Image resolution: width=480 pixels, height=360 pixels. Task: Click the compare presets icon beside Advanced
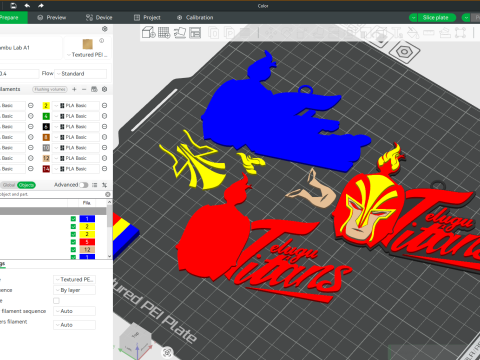105,185
